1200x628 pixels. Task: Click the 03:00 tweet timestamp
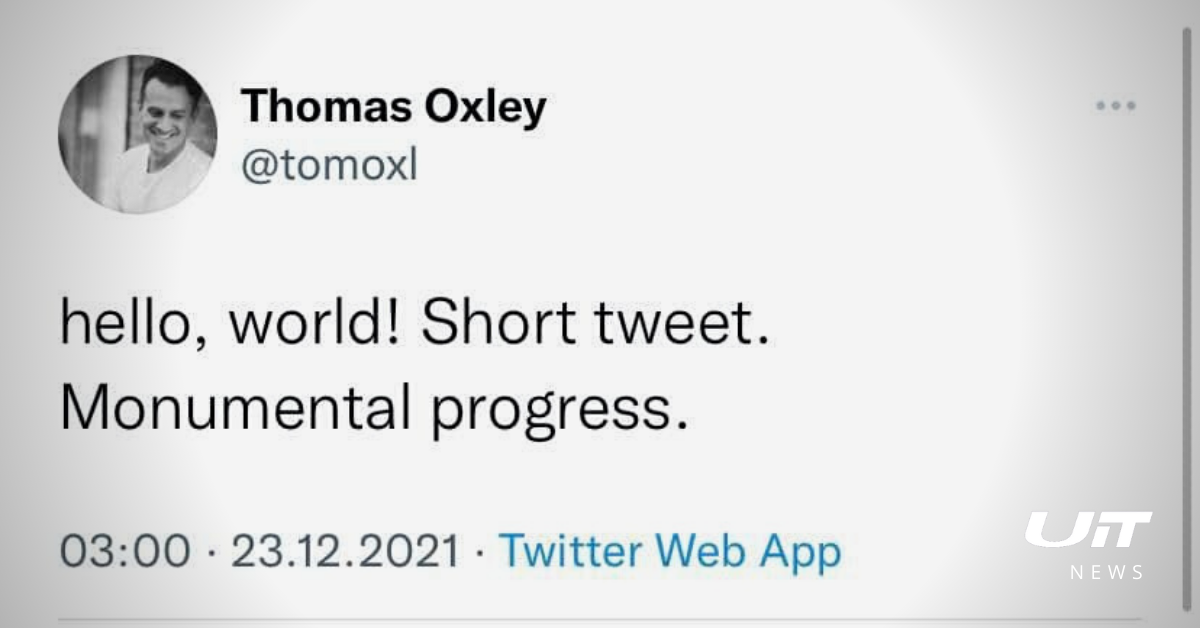coord(124,552)
